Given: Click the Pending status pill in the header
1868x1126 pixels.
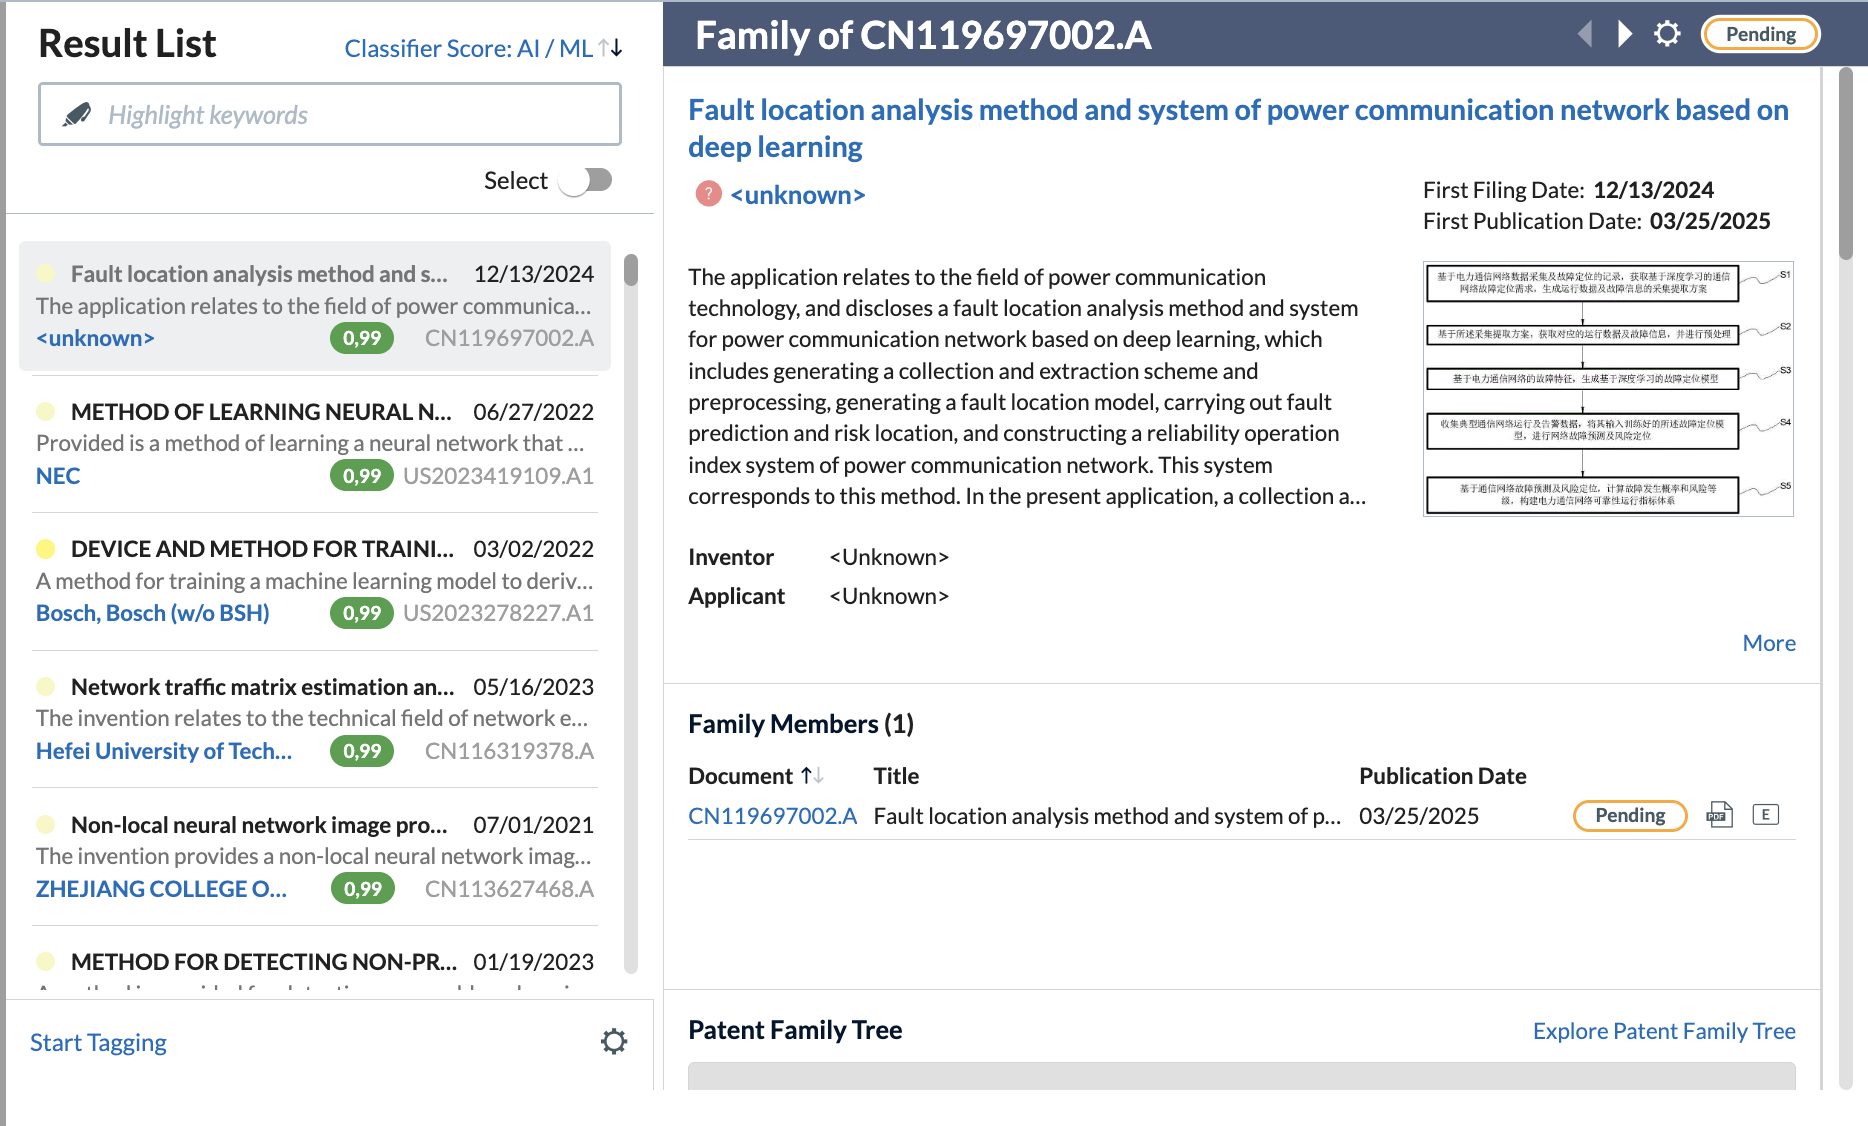Looking at the screenshot, I should [1760, 33].
